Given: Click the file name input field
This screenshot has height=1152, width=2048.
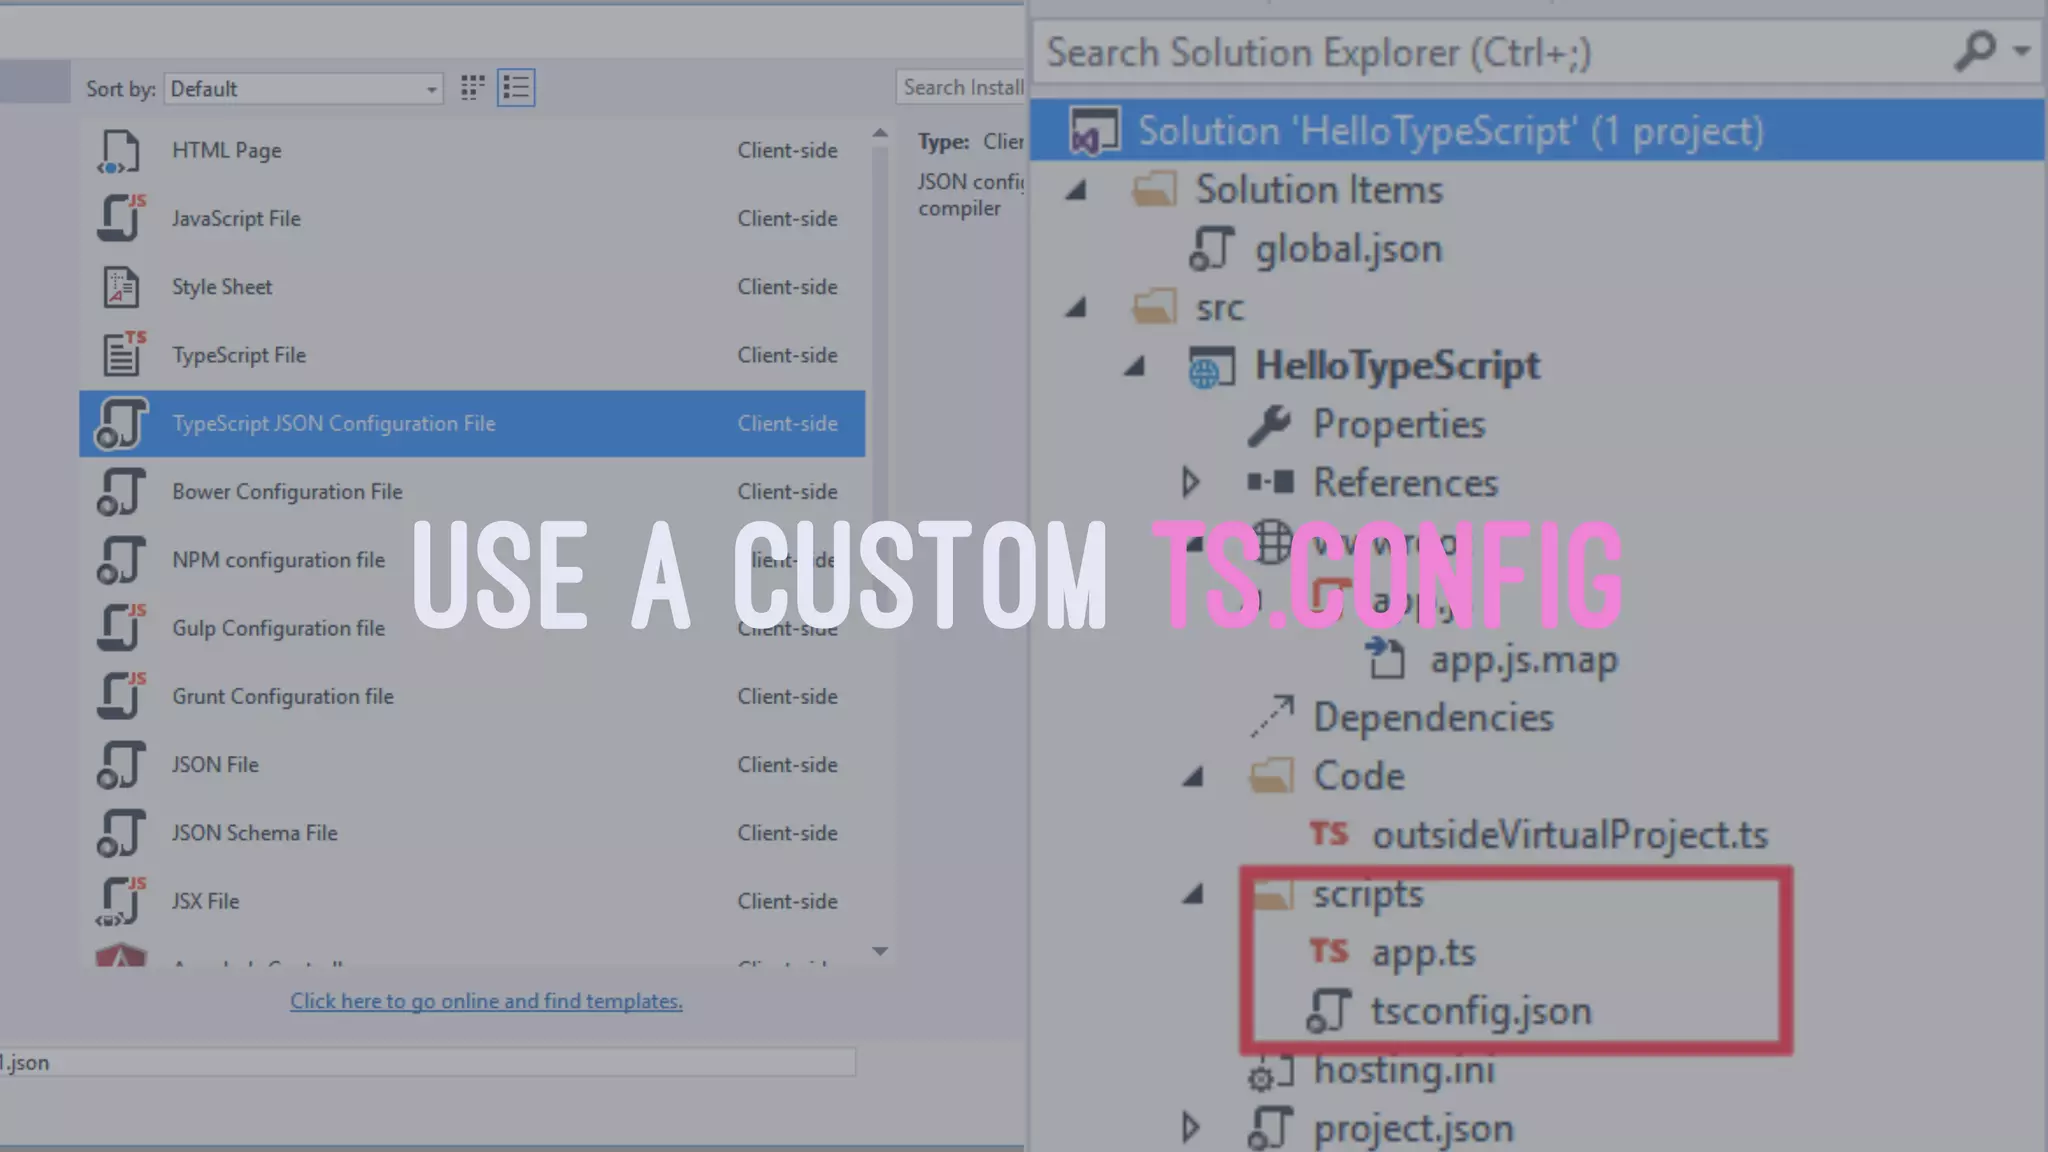Looking at the screenshot, I should point(428,1062).
